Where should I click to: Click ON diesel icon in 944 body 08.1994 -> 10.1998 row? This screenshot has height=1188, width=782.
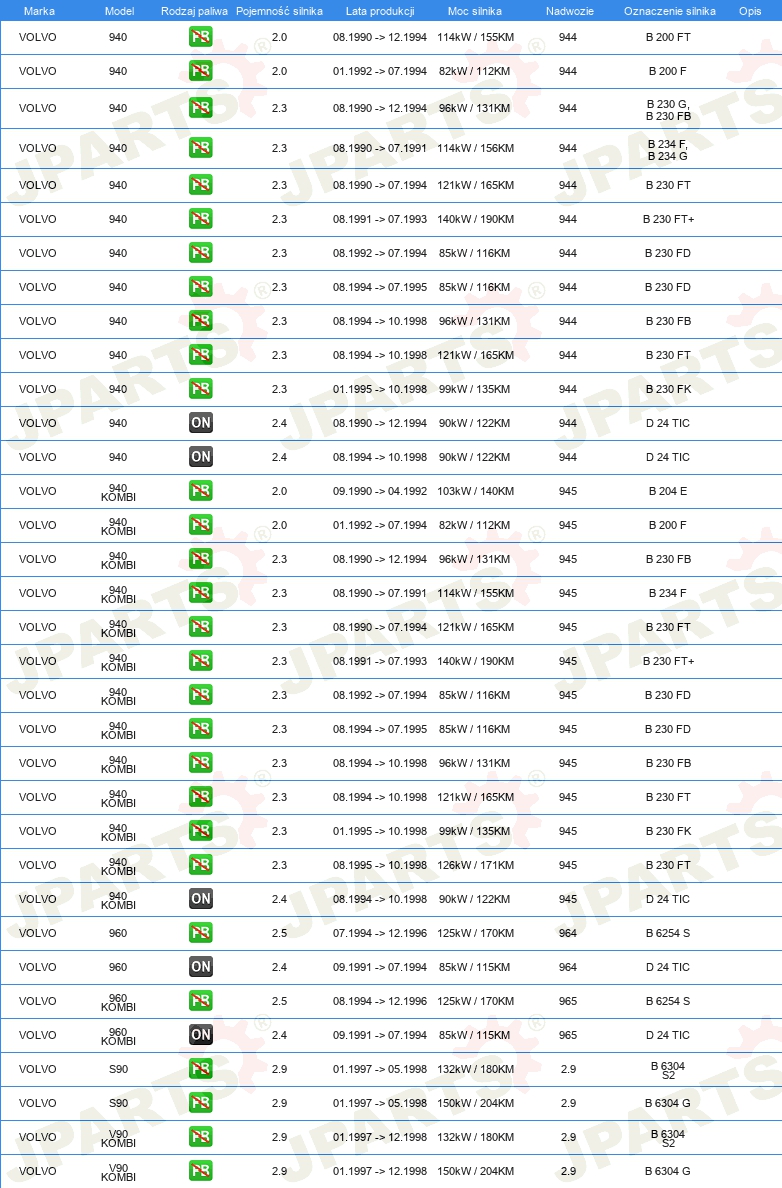(x=201, y=457)
